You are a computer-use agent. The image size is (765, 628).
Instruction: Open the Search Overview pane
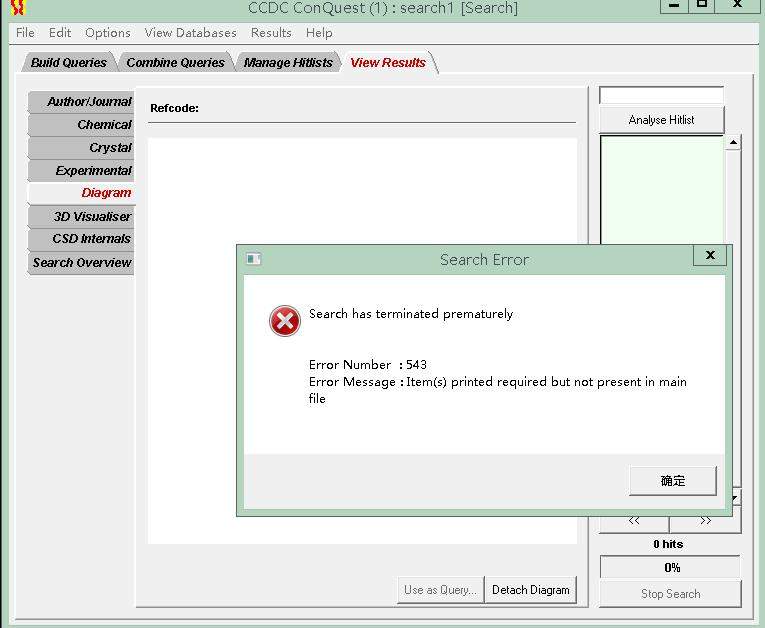coord(81,263)
